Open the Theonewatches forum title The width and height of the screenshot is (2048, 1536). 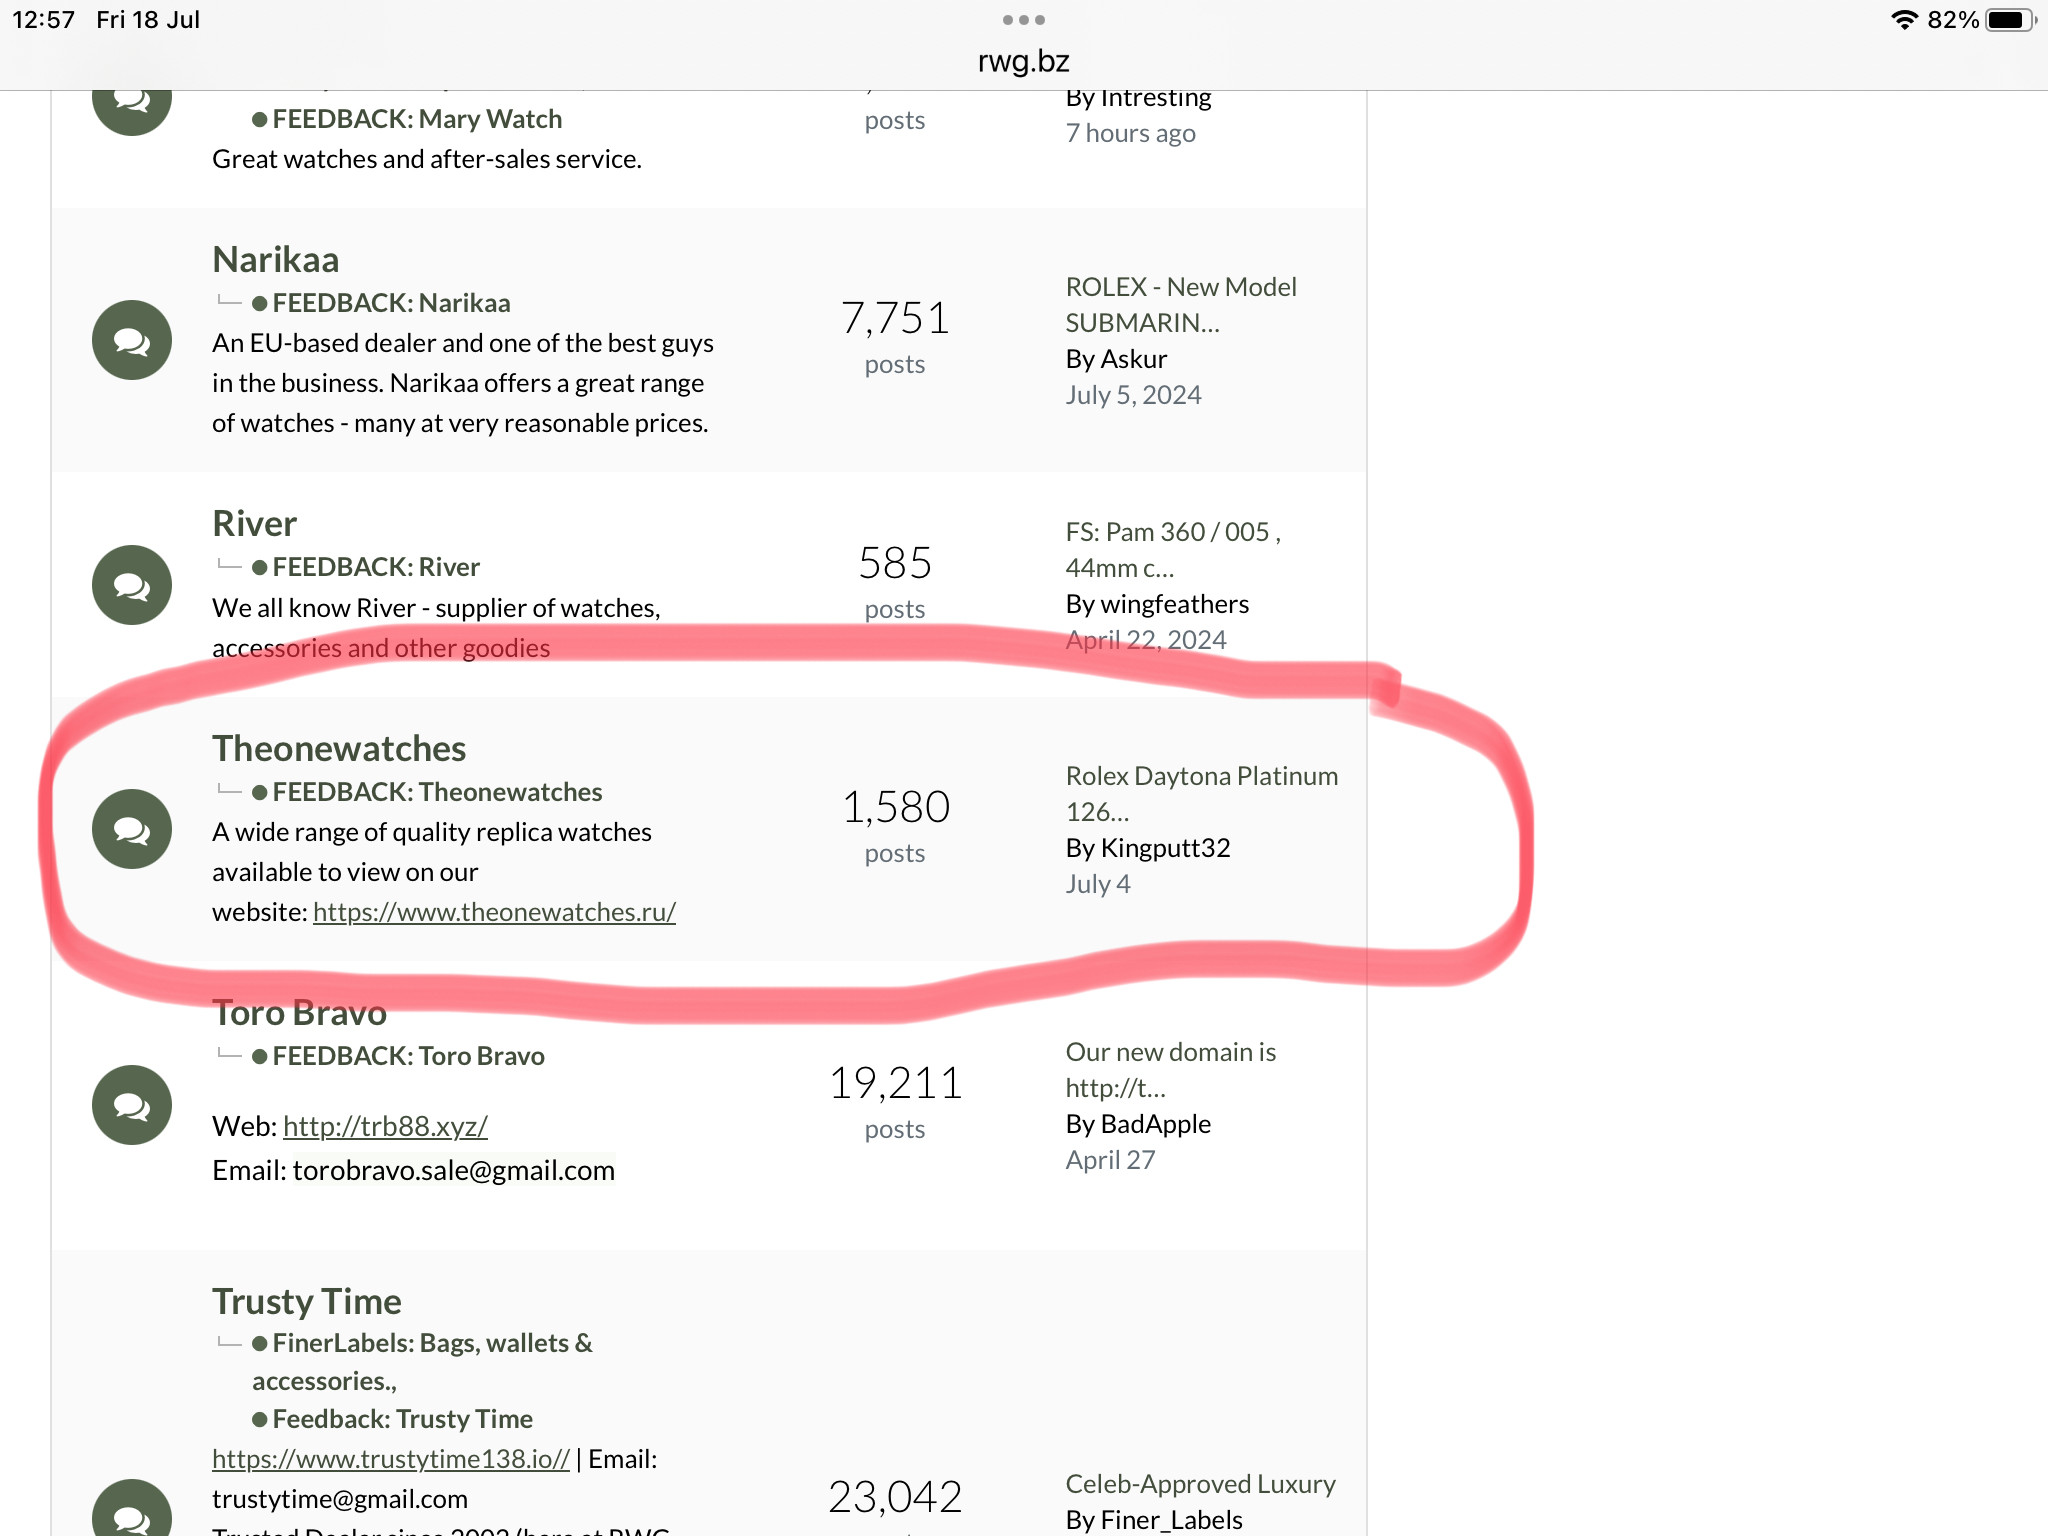coord(339,748)
